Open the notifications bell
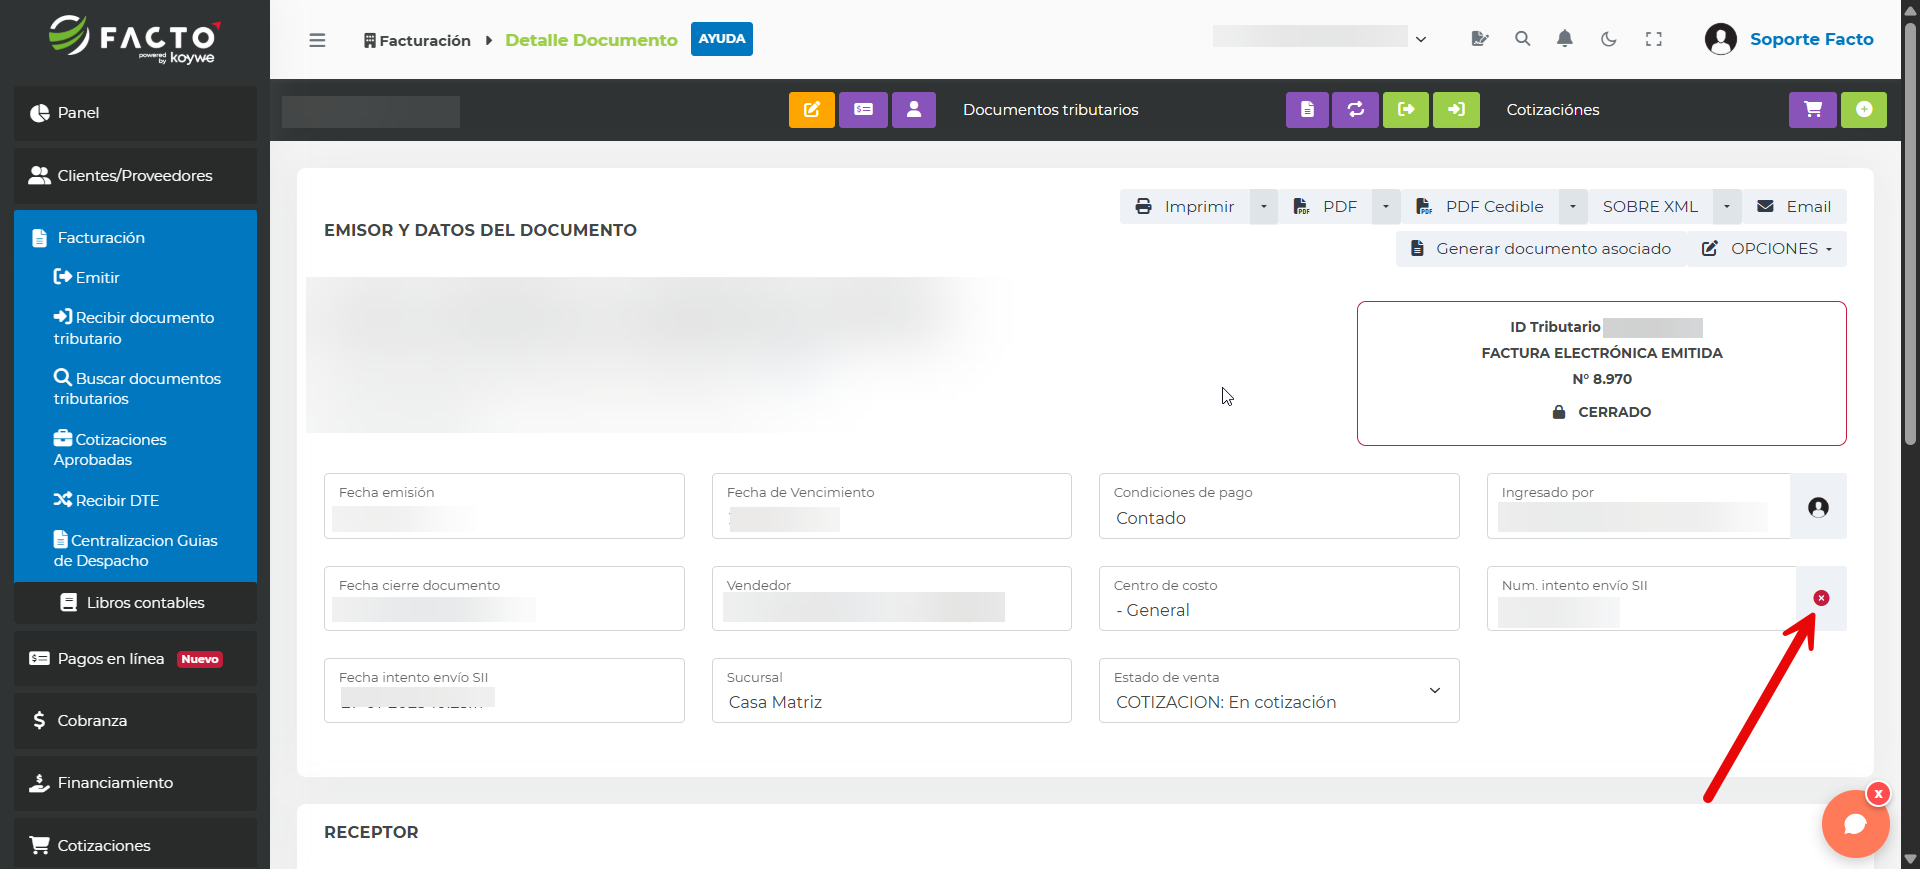Image resolution: width=1920 pixels, height=869 pixels. 1565,39
